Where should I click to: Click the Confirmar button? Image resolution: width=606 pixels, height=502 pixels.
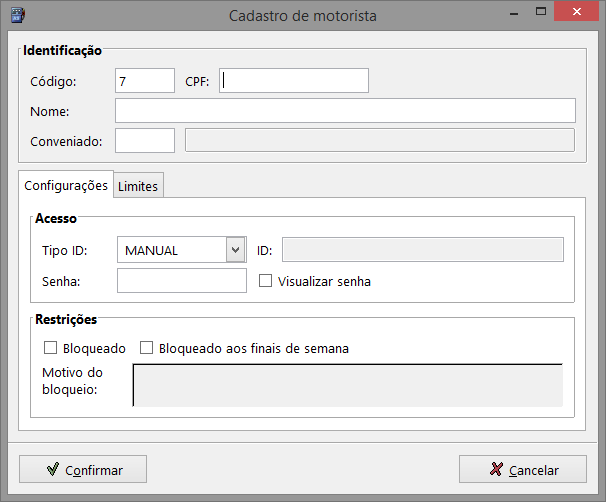click(x=83, y=469)
